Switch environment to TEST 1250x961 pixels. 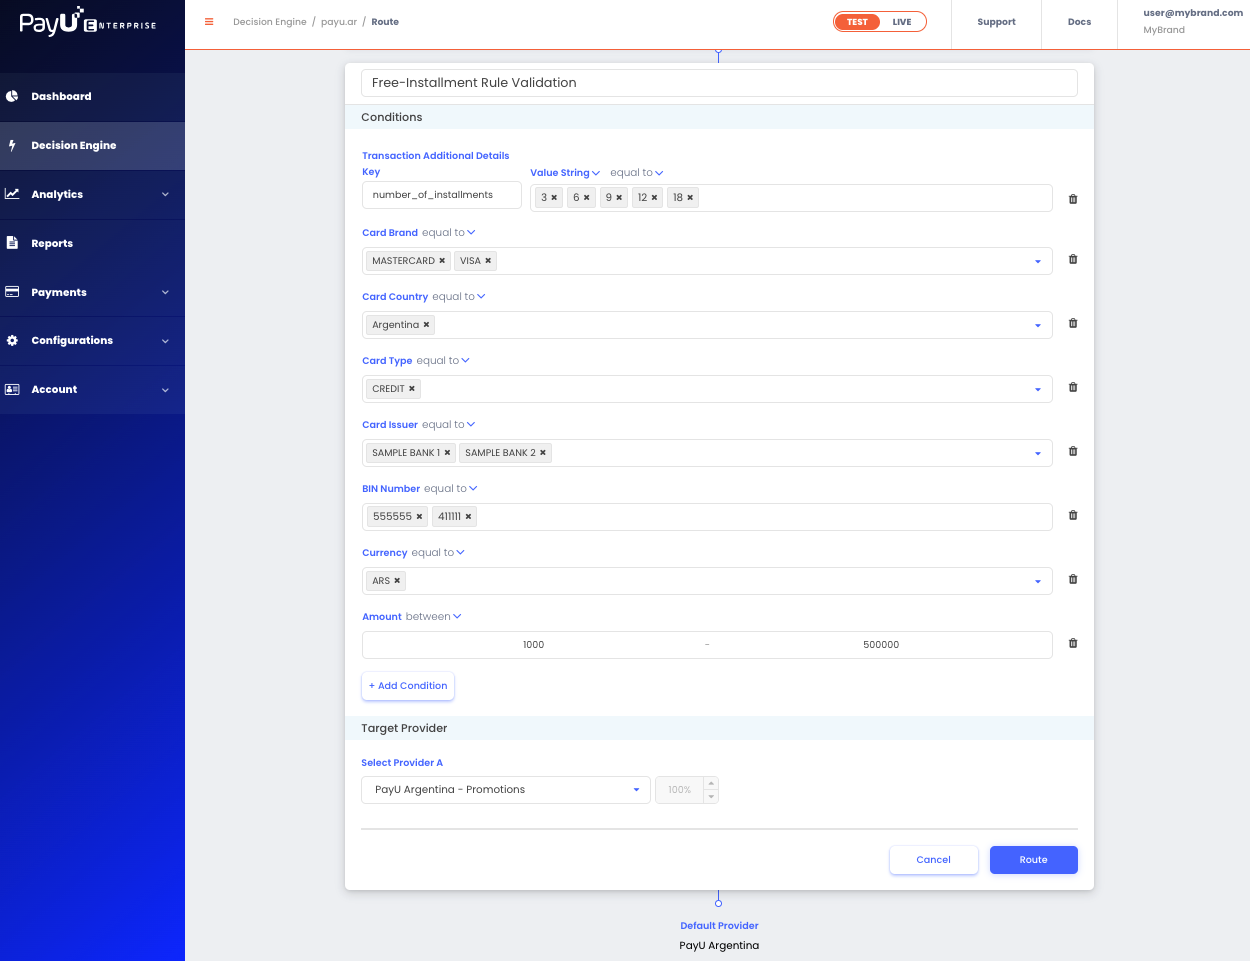[x=857, y=22]
